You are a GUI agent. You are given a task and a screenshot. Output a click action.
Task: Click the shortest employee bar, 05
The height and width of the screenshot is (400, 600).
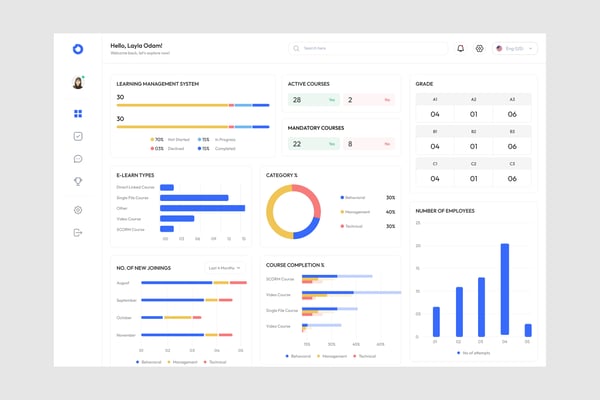(528, 330)
